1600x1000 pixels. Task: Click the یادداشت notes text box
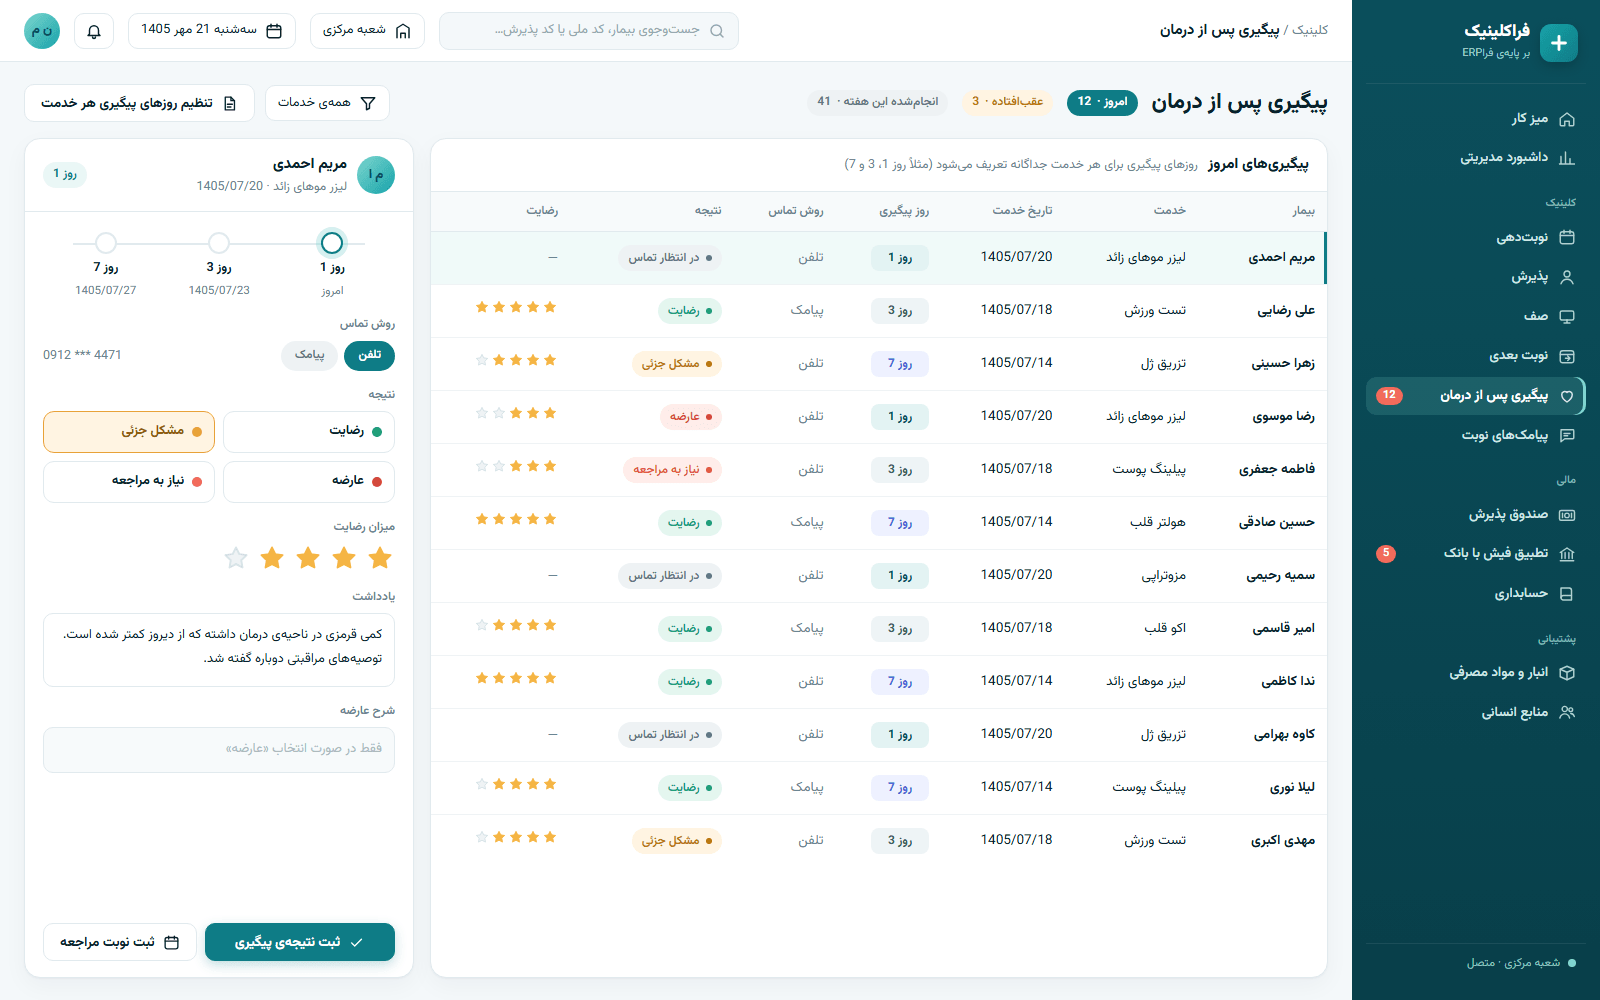click(x=219, y=650)
